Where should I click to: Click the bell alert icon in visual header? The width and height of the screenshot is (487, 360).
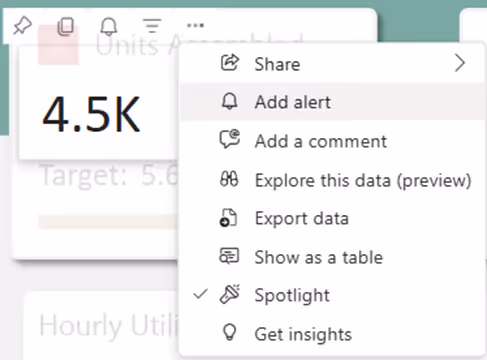click(x=109, y=27)
